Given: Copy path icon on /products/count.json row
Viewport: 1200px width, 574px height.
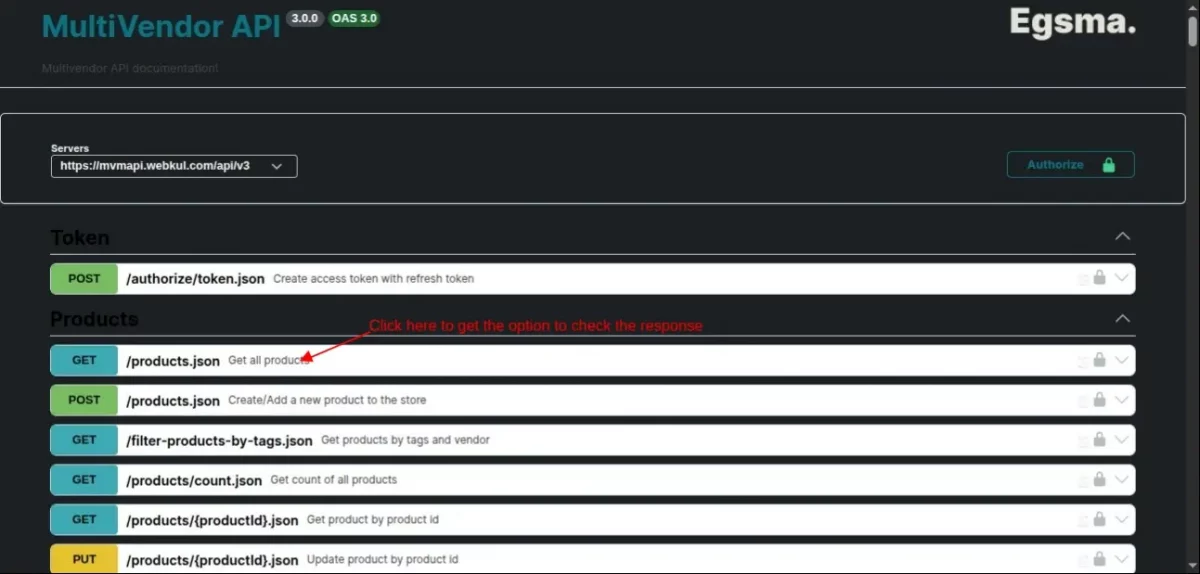Looking at the screenshot, I should (1083, 481).
